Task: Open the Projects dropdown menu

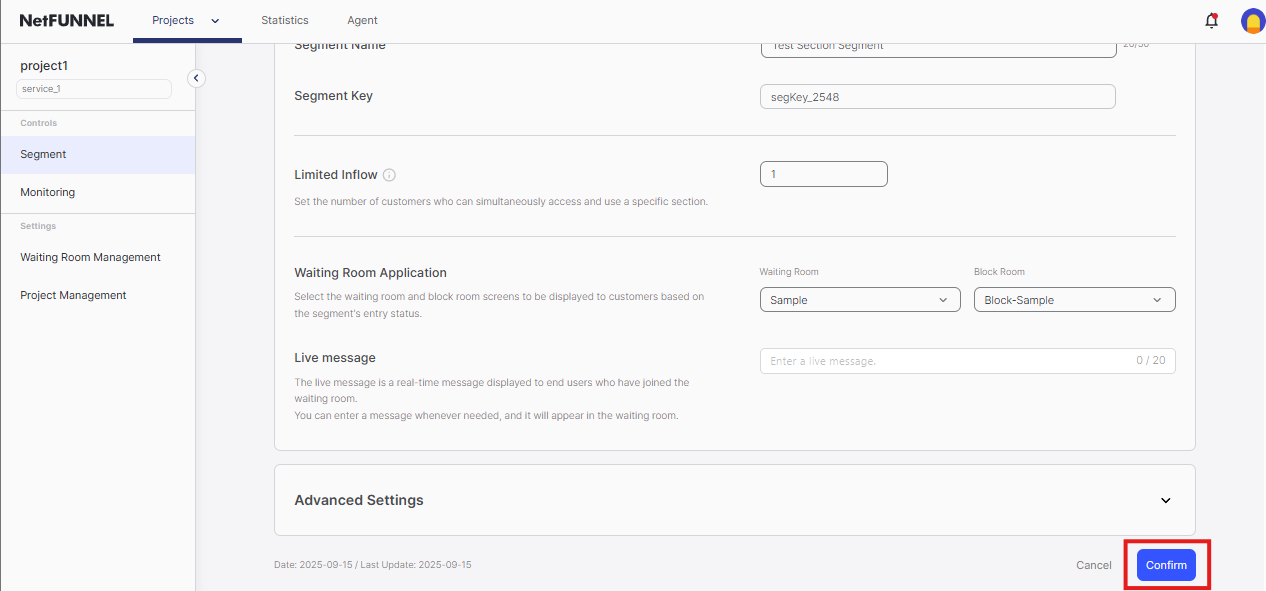Action: 186,20
